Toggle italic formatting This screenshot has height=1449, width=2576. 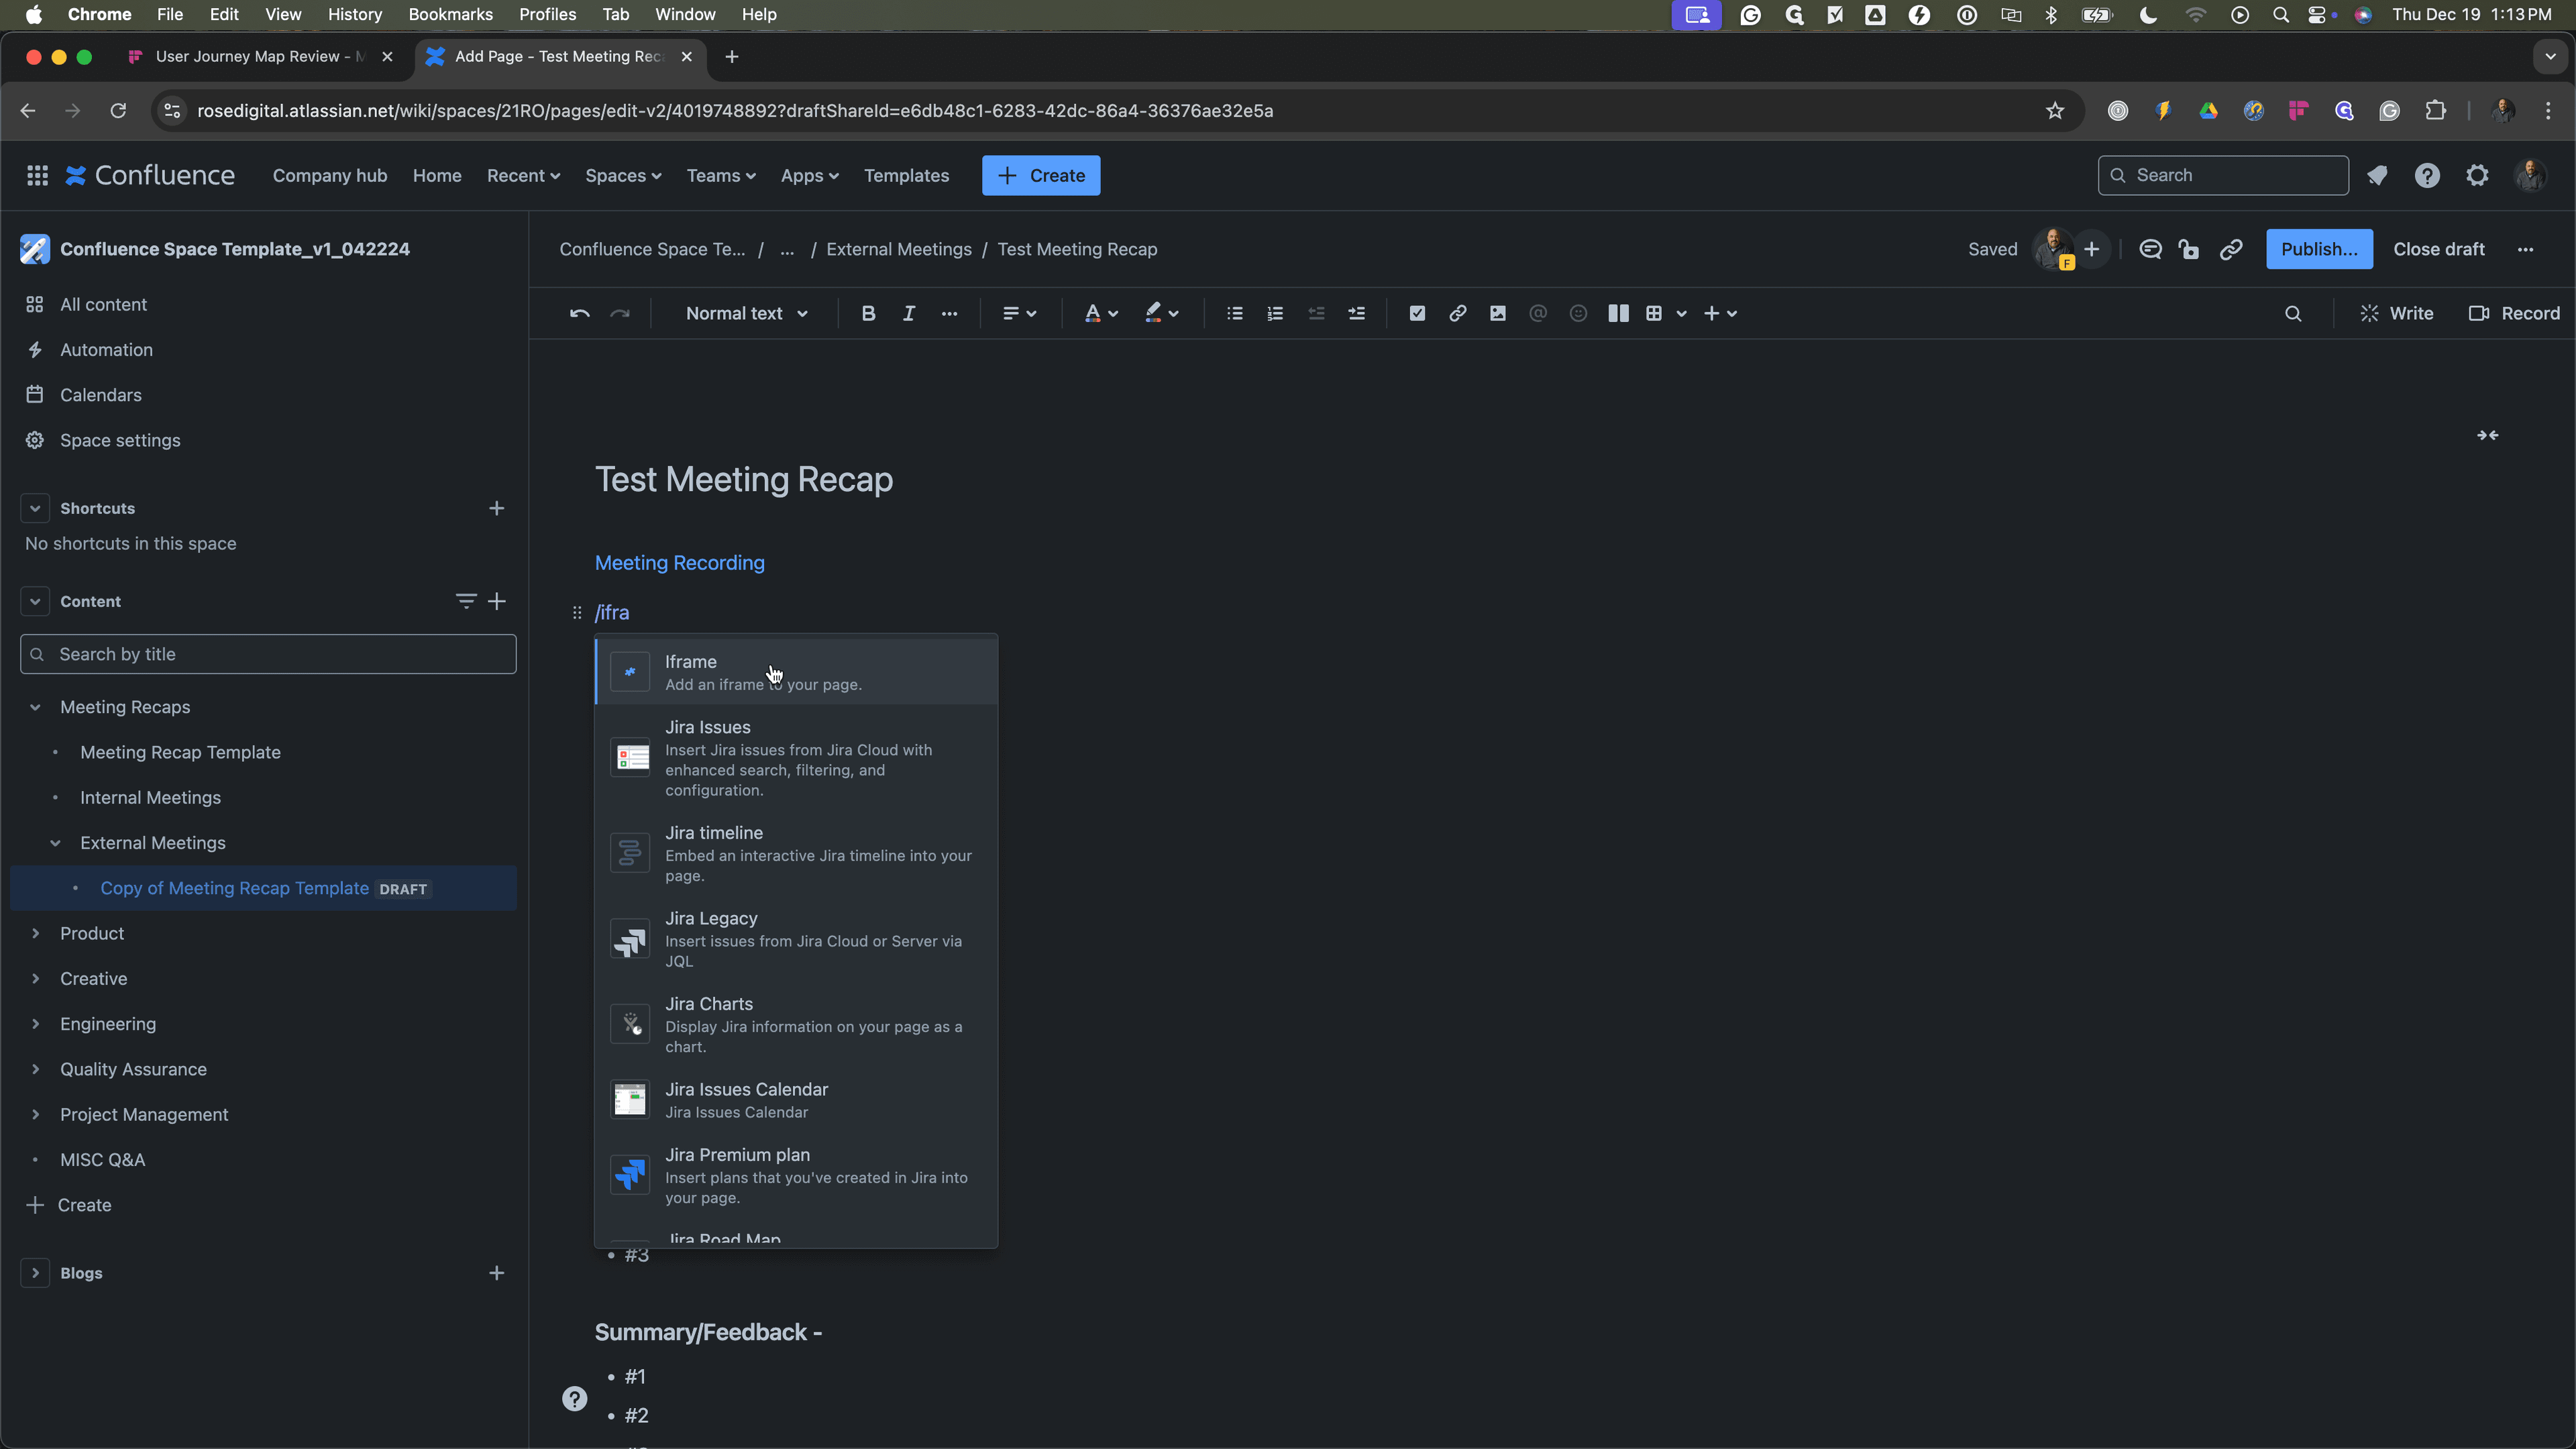909,313
